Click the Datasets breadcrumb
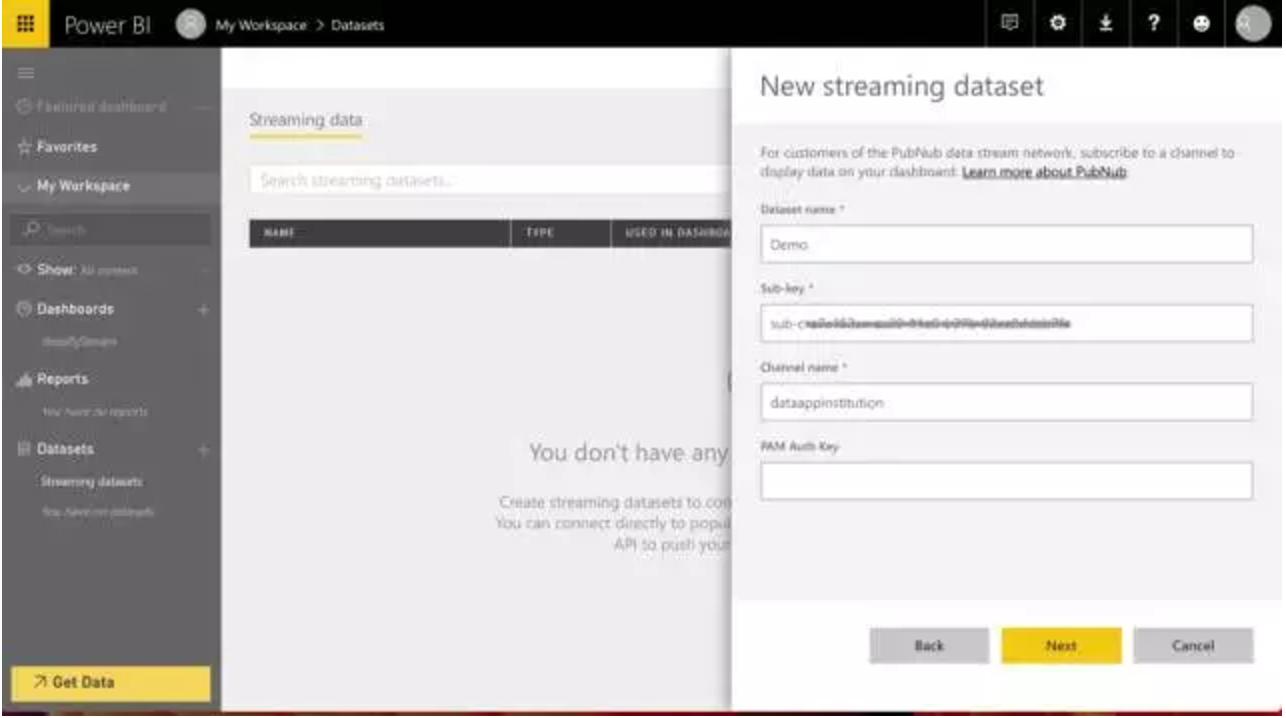 pos(357,25)
